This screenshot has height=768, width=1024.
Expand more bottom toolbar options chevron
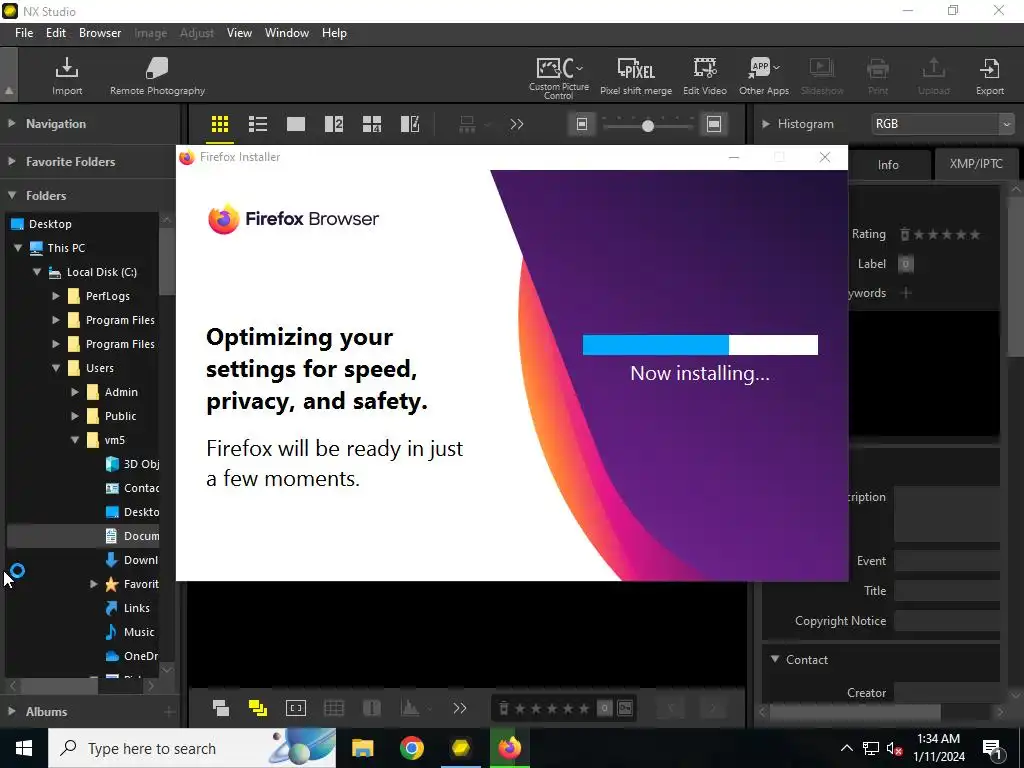(460, 708)
